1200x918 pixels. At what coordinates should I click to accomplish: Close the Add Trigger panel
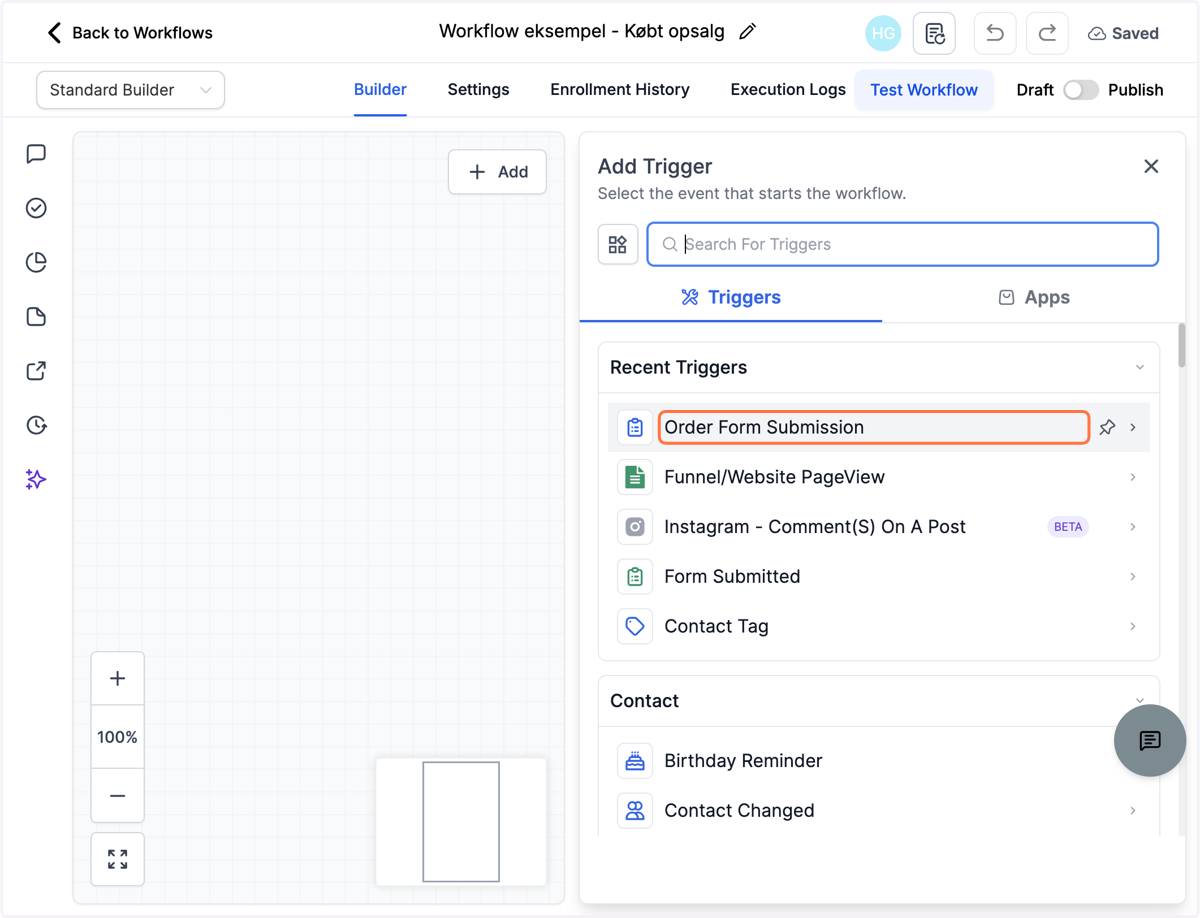coord(1151,166)
